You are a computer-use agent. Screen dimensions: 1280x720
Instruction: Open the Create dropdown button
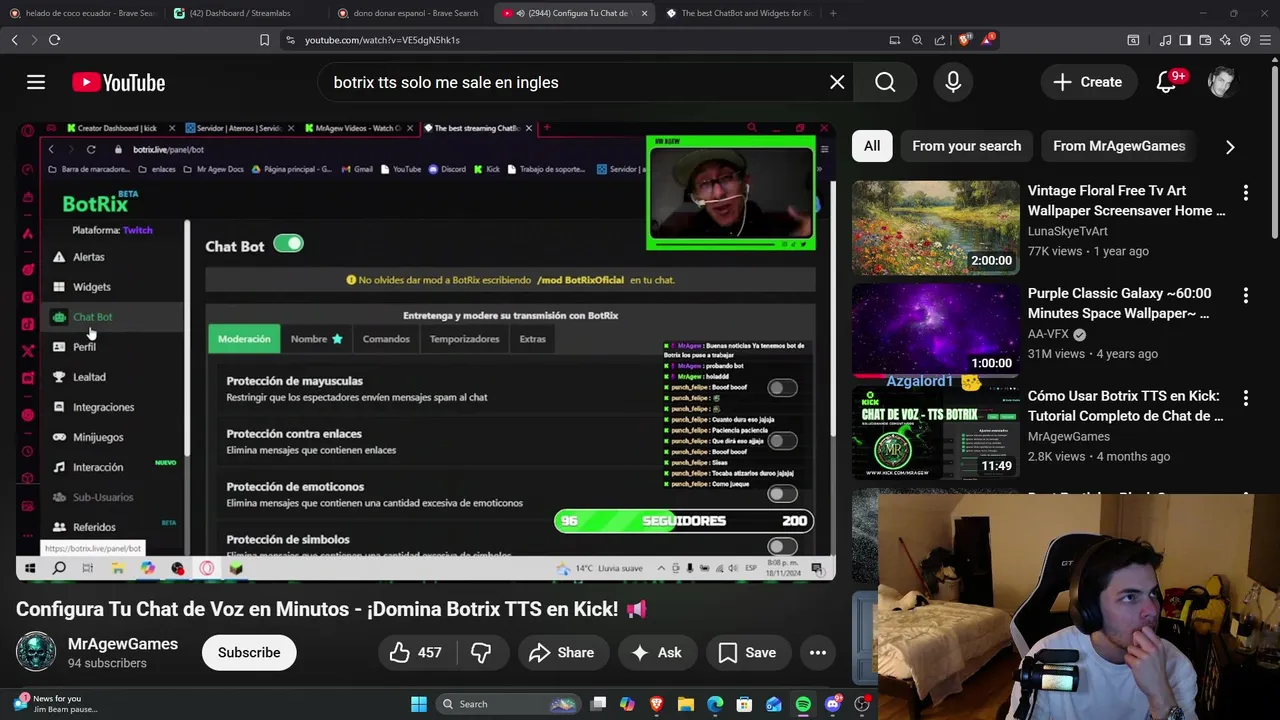click(x=1087, y=82)
